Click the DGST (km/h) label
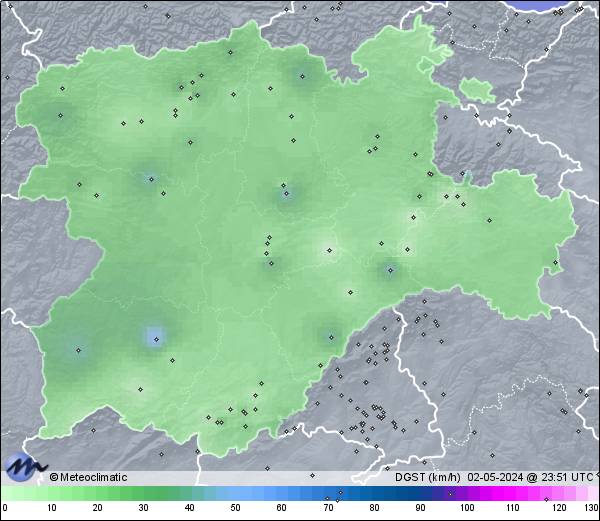This screenshot has width=600, height=521. (427, 477)
